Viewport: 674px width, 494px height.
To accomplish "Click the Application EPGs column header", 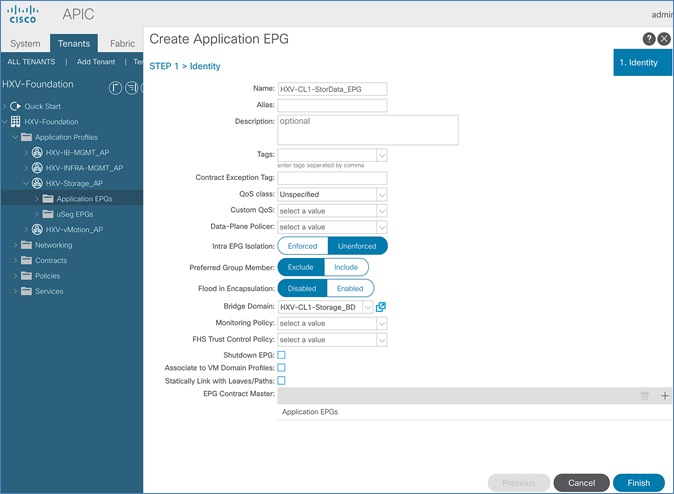I will tap(310, 412).
